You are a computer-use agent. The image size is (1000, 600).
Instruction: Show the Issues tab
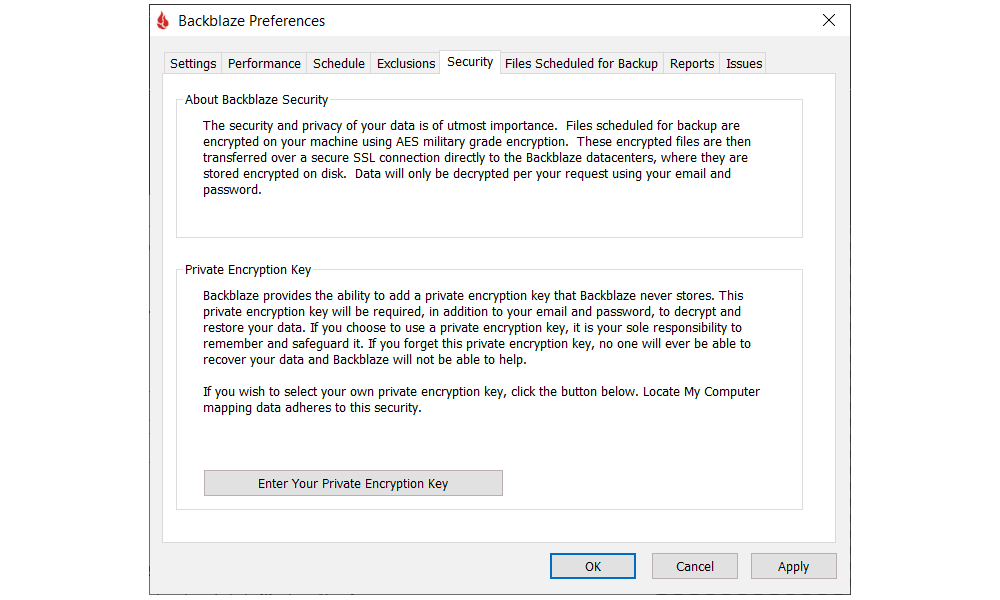744,64
